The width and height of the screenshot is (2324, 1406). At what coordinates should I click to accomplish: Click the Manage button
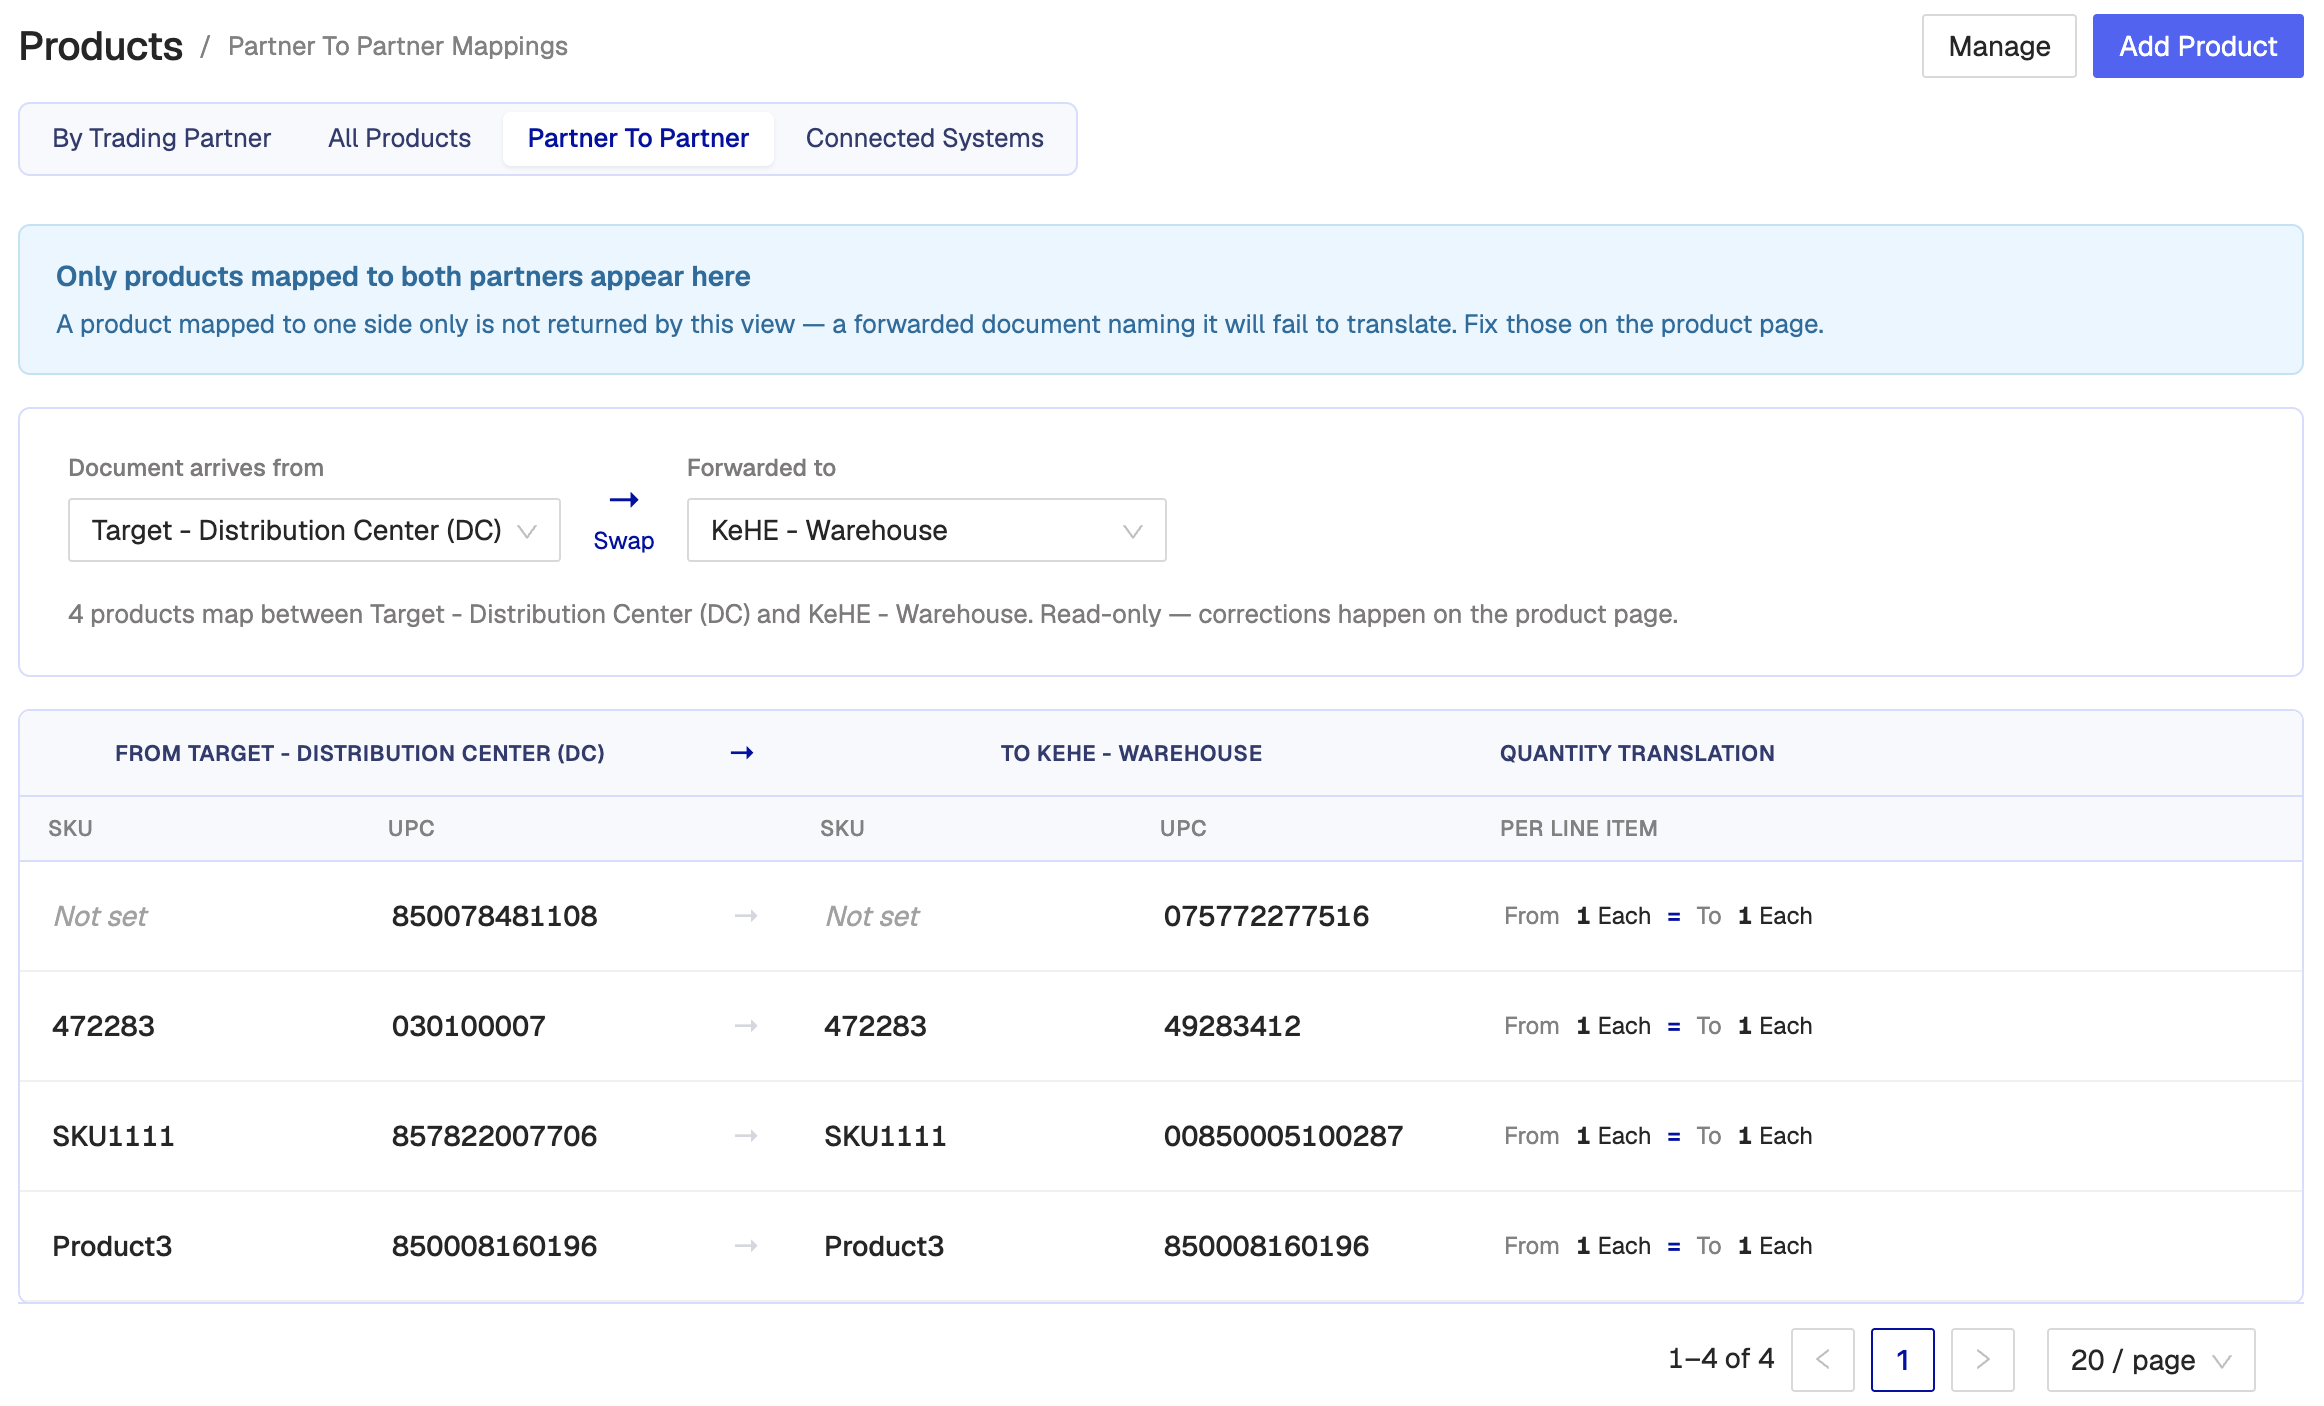coord(1999,46)
